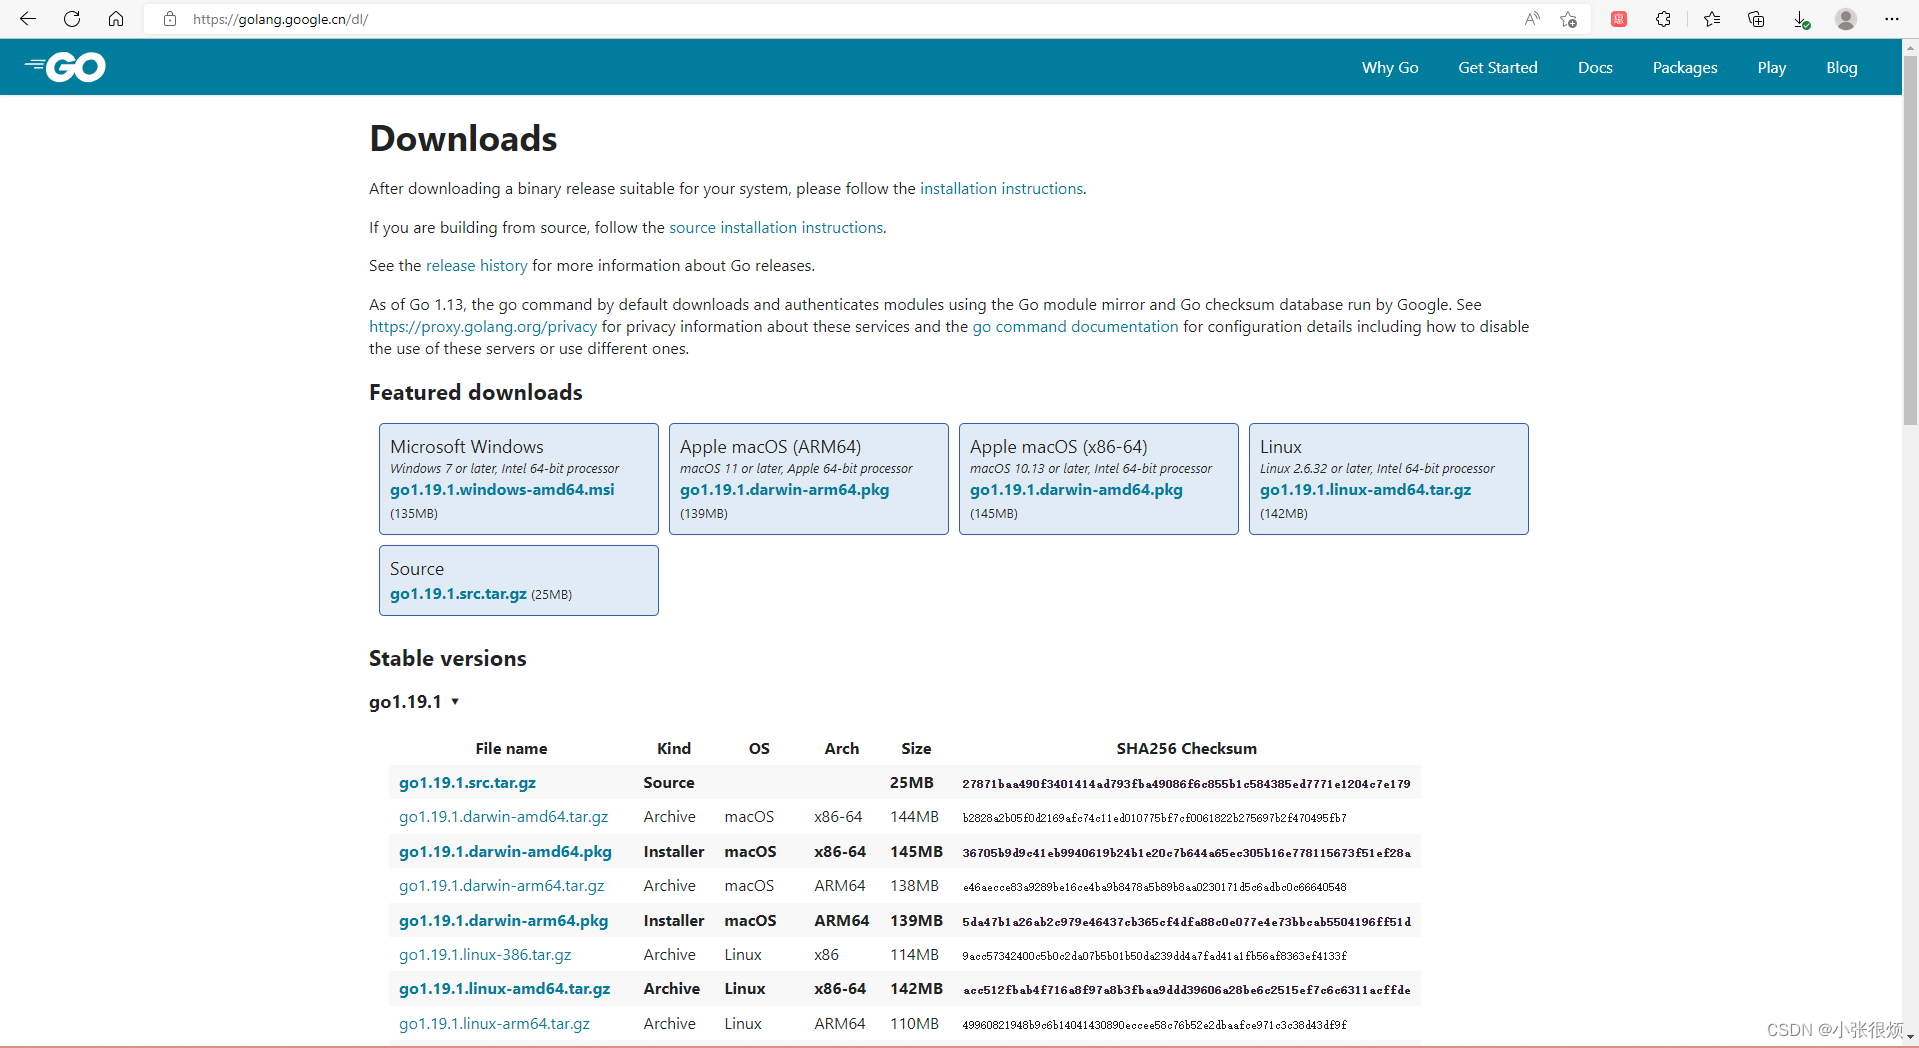Open Get Started page
Image resolution: width=1919 pixels, height=1048 pixels.
(x=1497, y=68)
